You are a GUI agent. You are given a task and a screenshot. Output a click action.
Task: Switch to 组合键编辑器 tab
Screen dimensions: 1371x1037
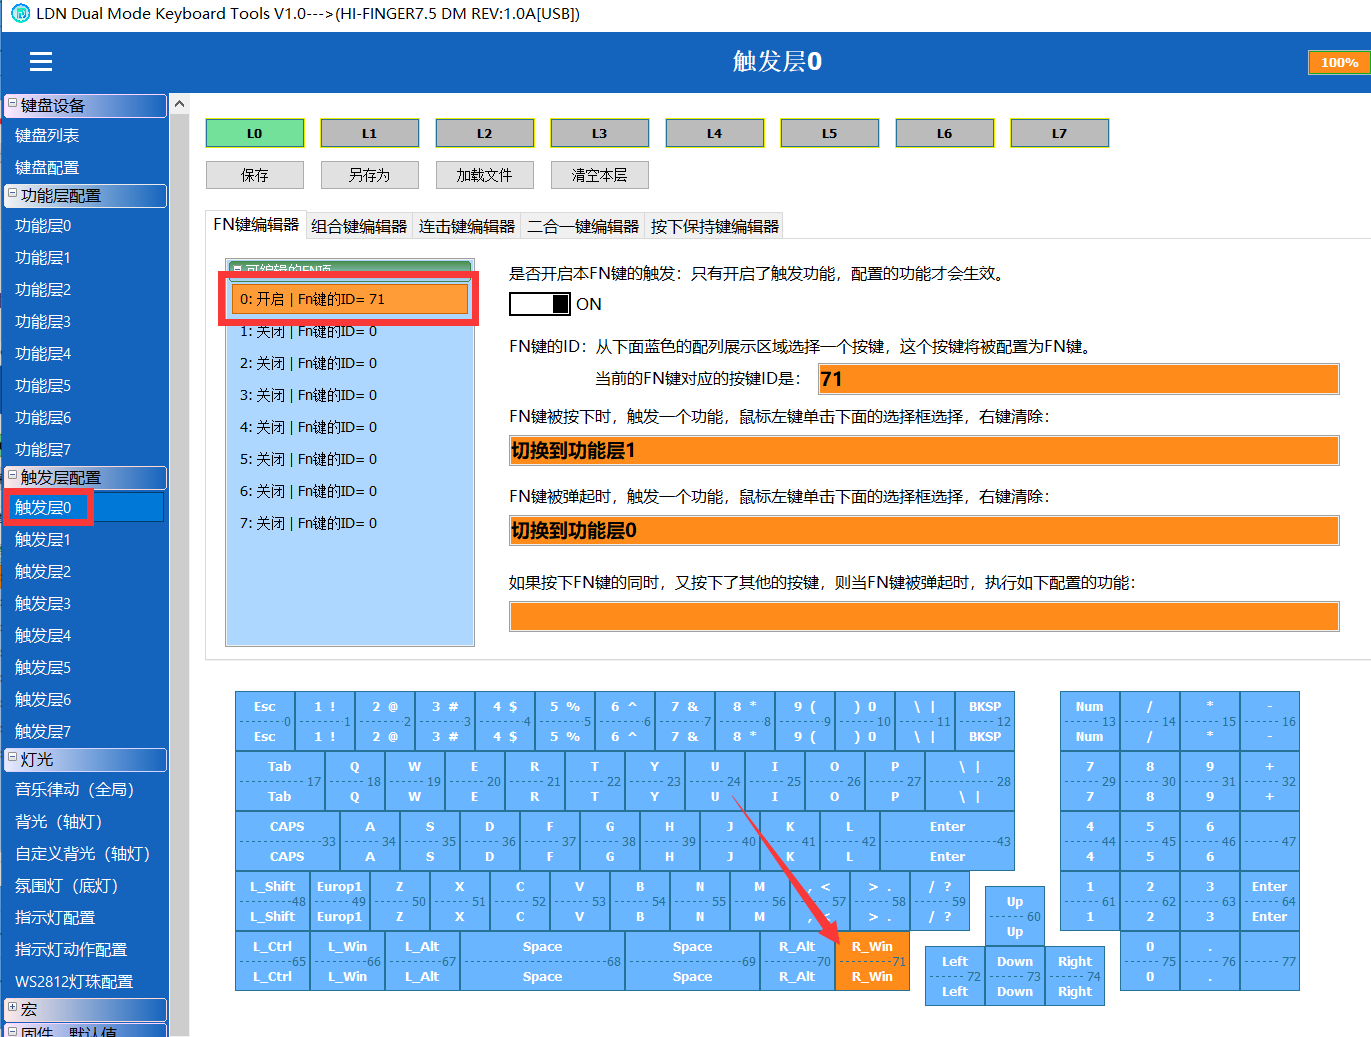pos(359,226)
